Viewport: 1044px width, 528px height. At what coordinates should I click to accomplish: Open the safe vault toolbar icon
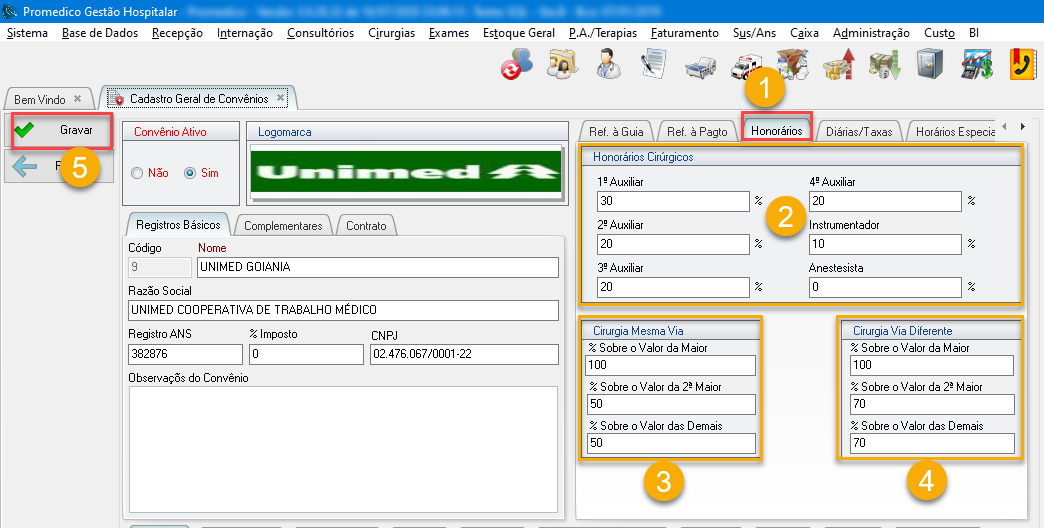(x=930, y=64)
